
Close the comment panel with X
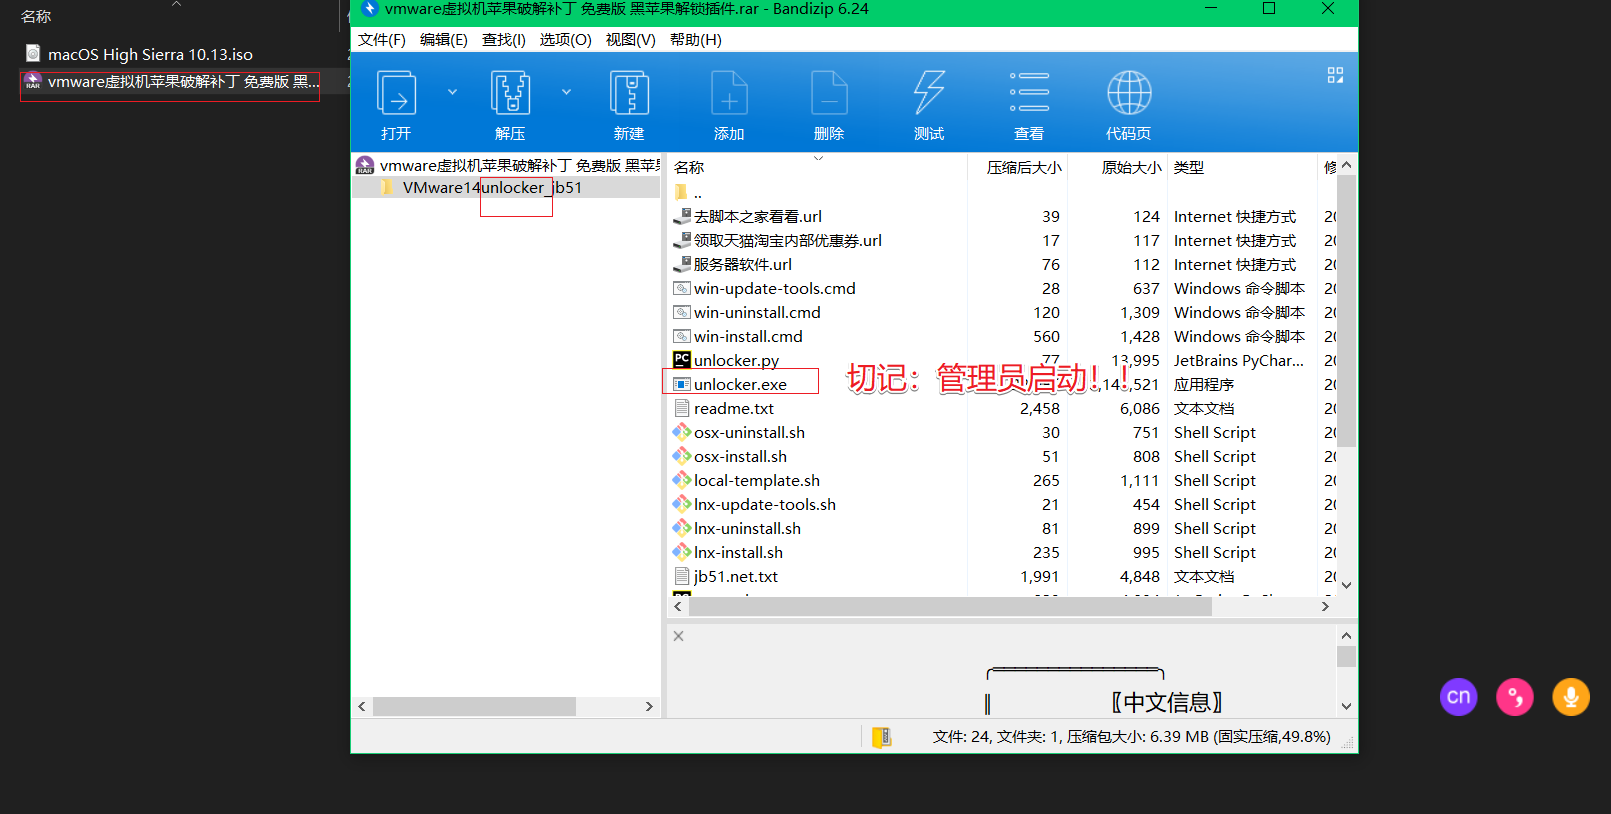click(x=678, y=636)
